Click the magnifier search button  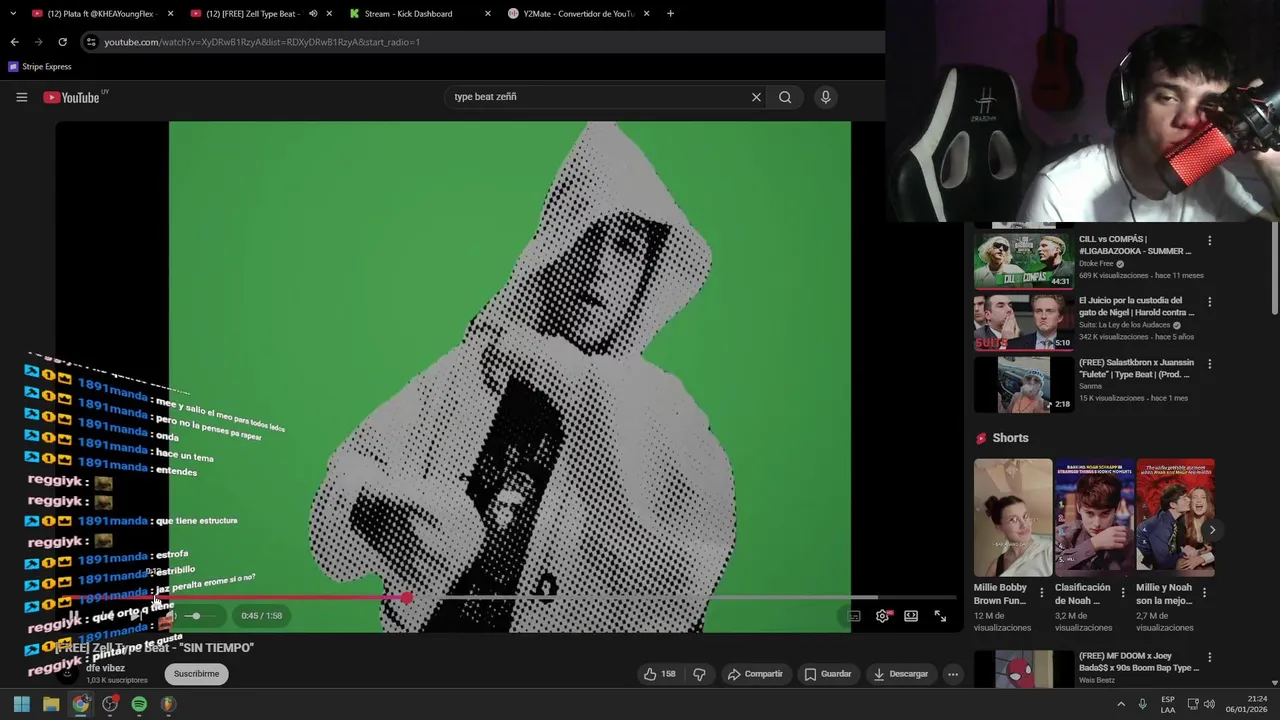785,97
